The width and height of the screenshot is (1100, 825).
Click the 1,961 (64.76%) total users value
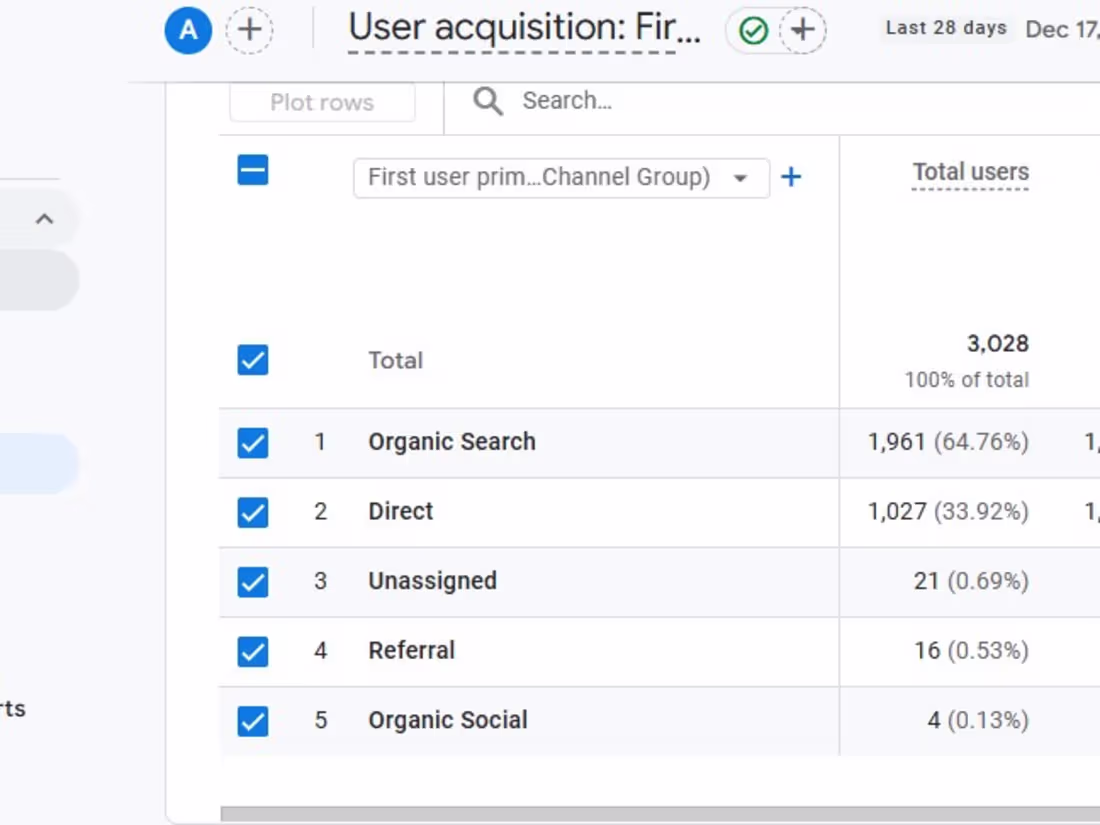coord(948,442)
